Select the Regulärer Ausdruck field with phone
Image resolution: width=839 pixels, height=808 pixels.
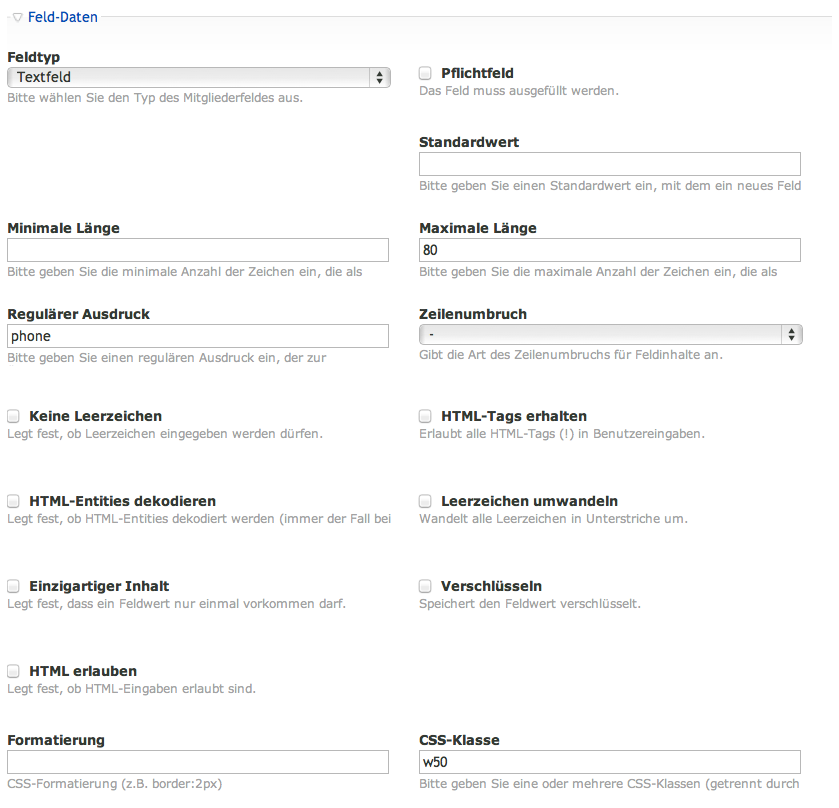[197, 336]
